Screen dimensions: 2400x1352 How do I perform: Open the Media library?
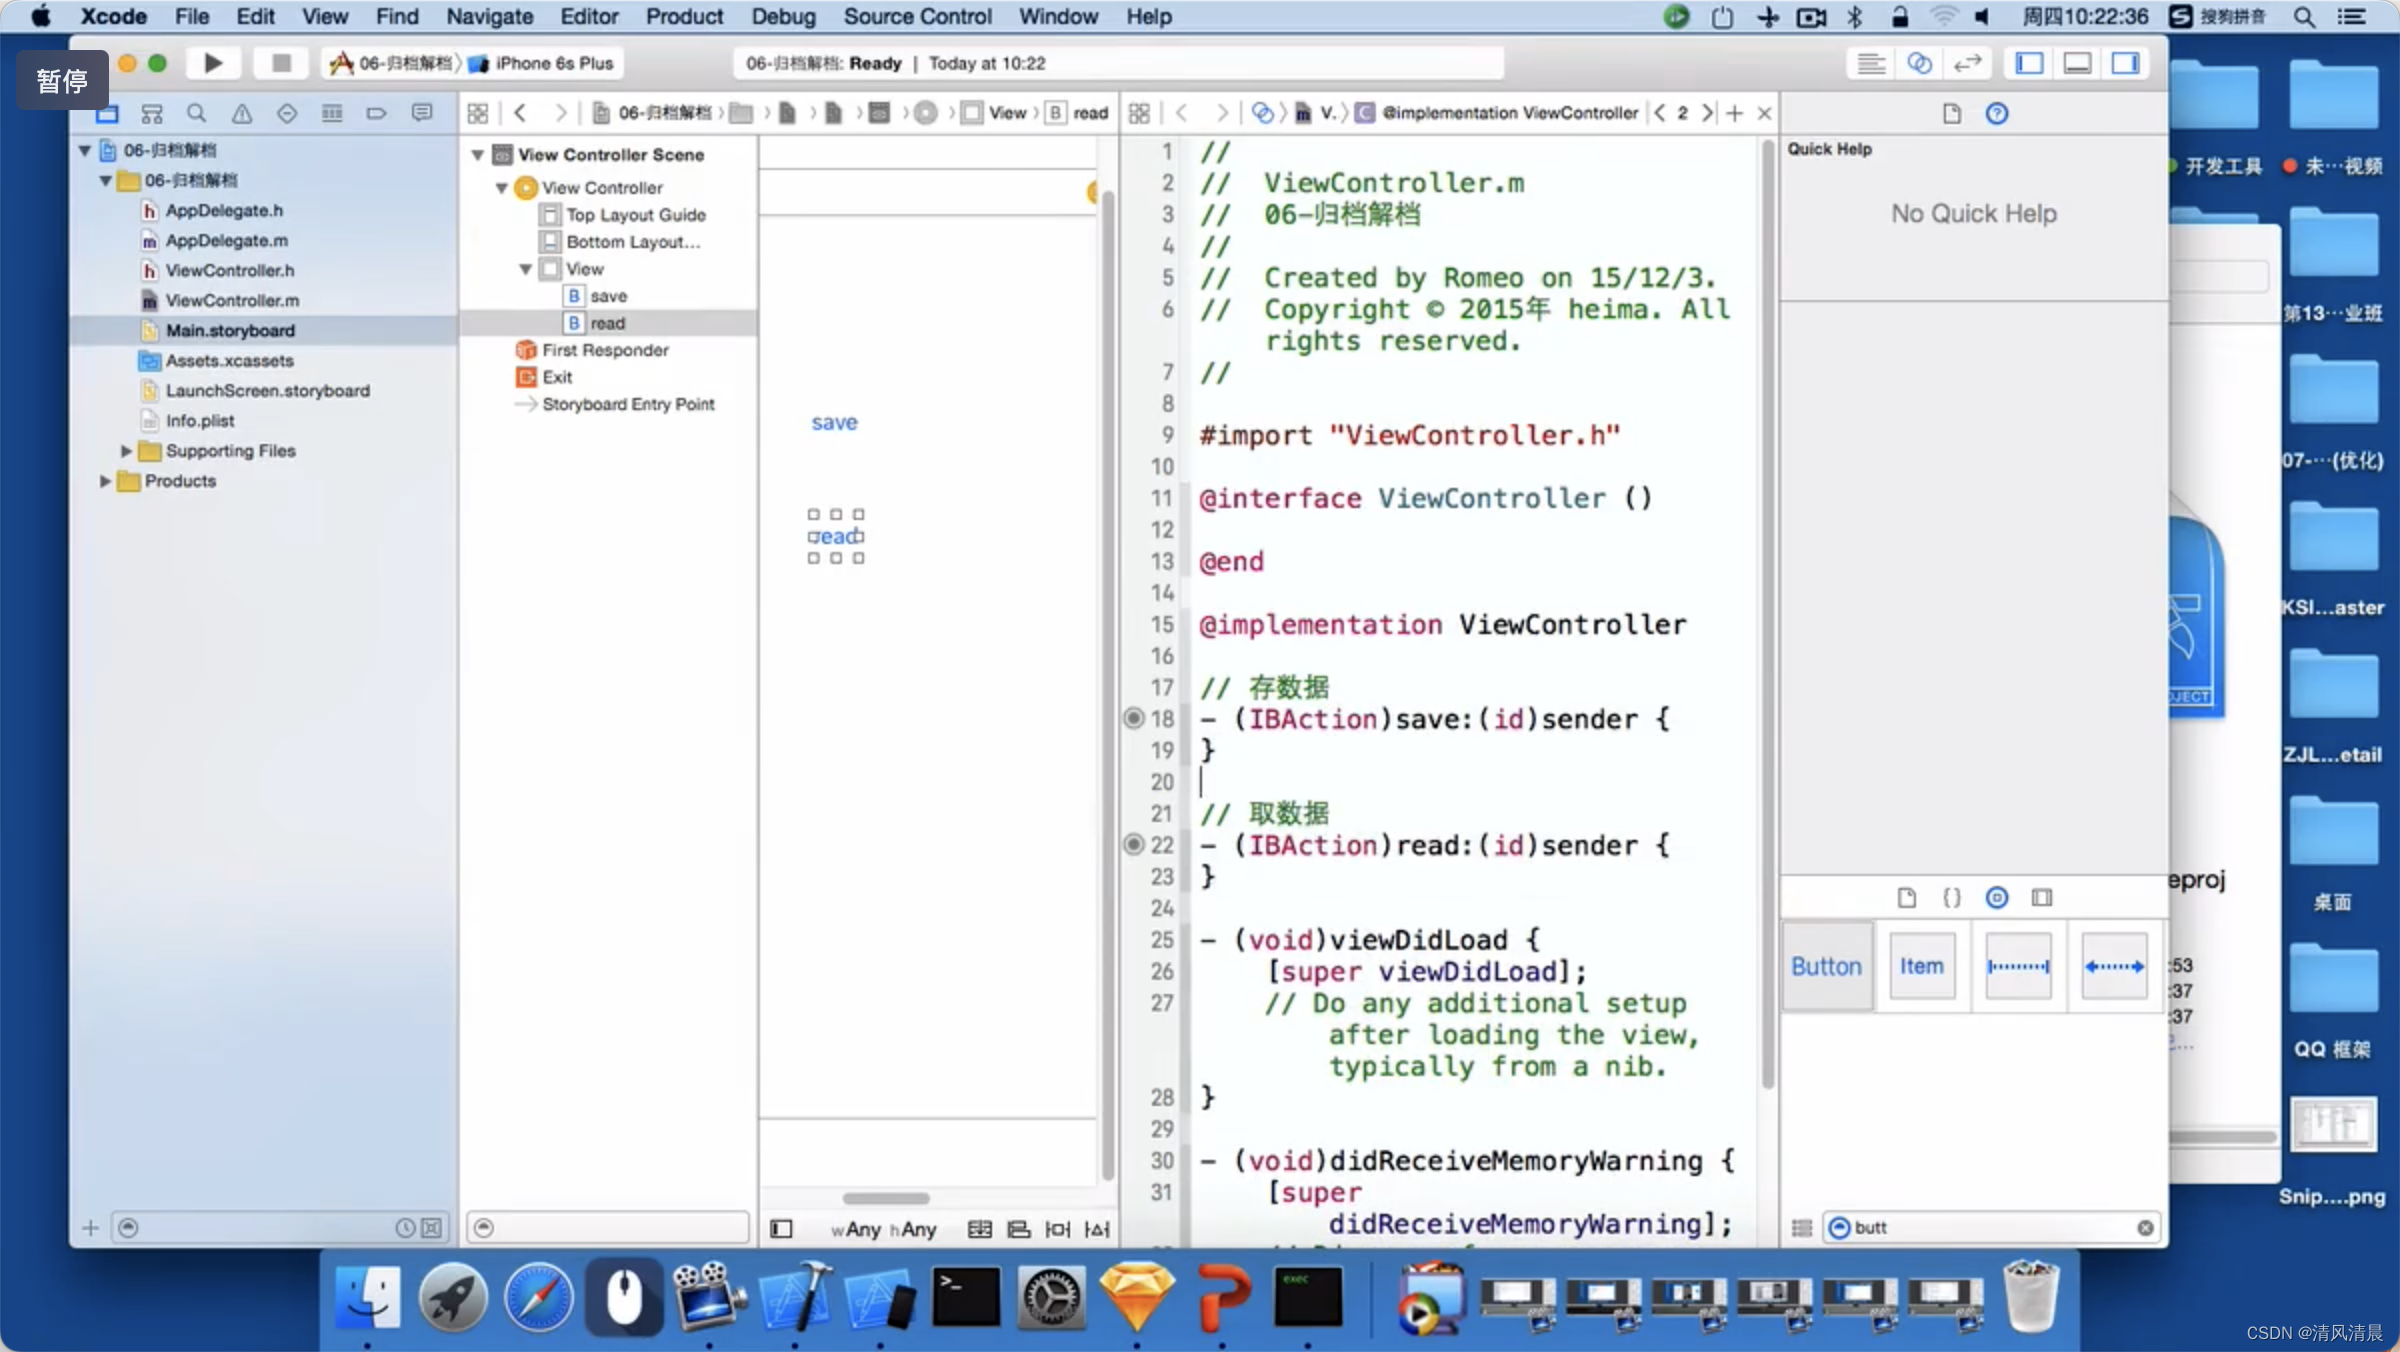[x=2042, y=897]
